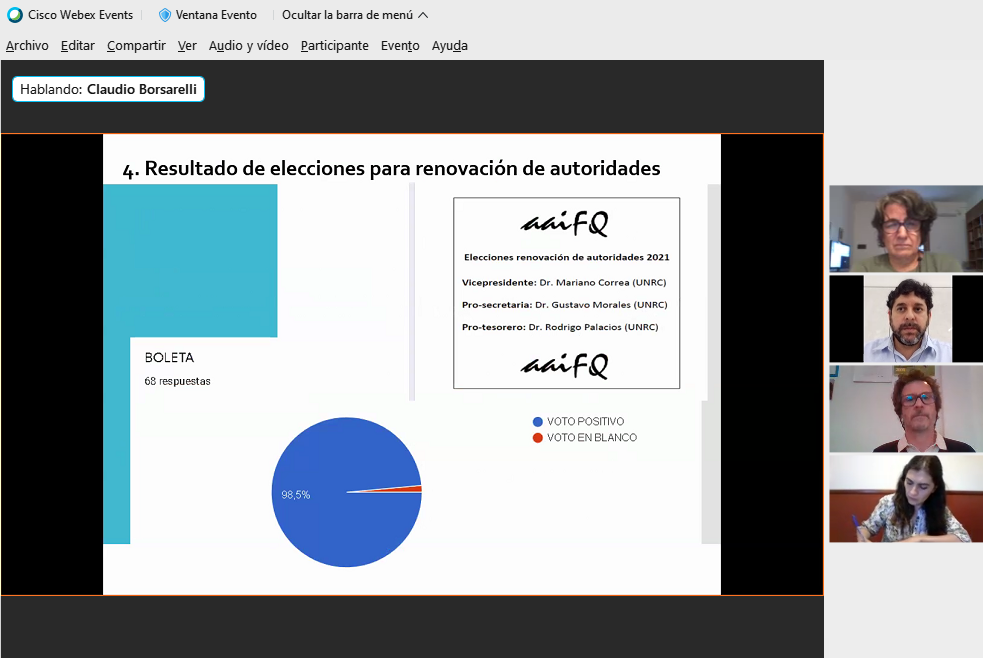Screen dimensions: 983x658
Task: Open the Compartir menu
Action: click(x=136, y=46)
